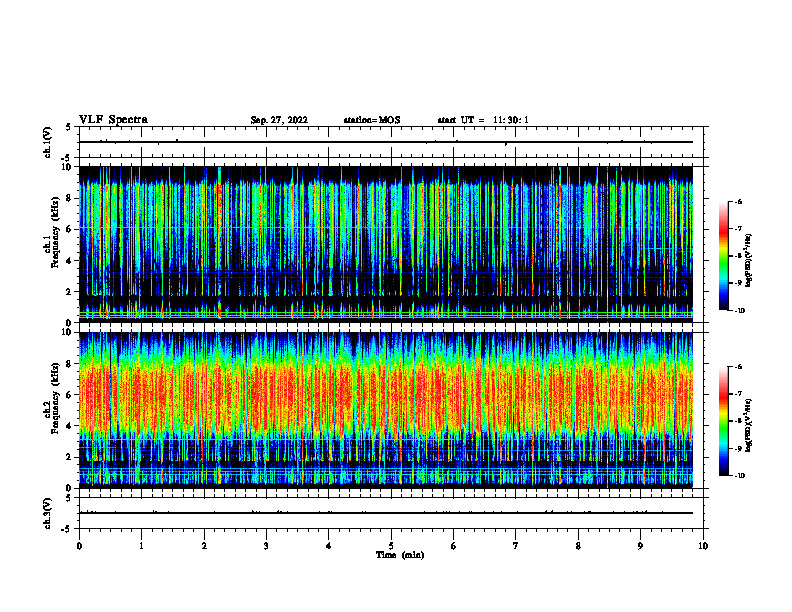Image resolution: width=792 pixels, height=612 pixels.
Task: Click the ch.2 frequency tick "6" kHz
Action: (70, 395)
